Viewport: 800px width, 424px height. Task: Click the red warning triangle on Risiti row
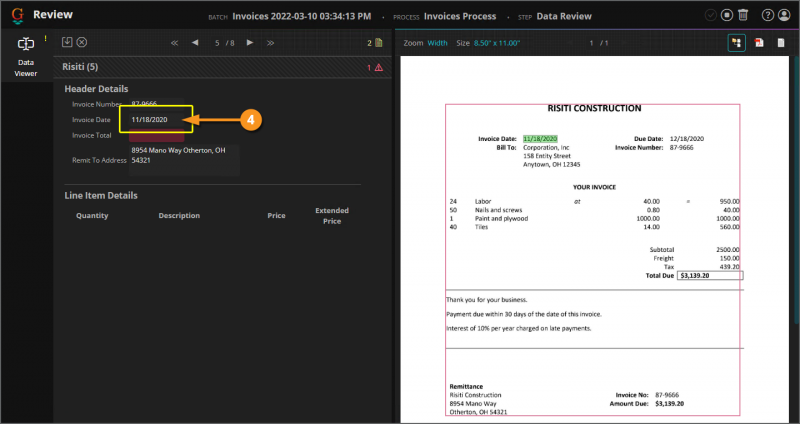[379, 67]
